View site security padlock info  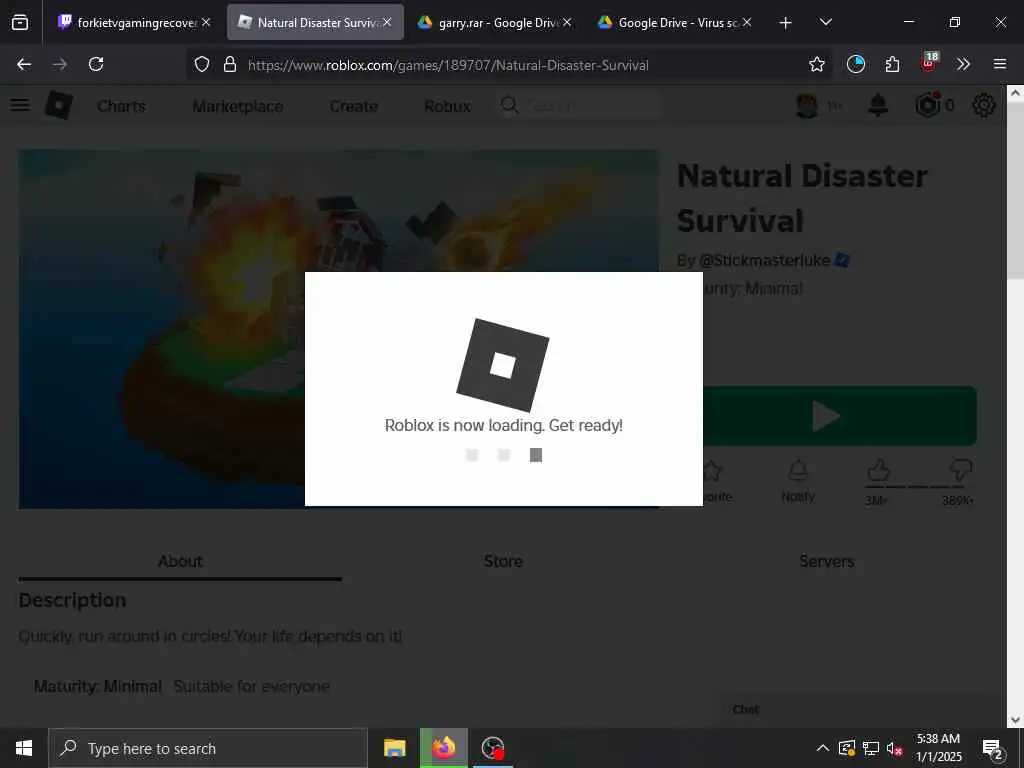click(x=230, y=64)
